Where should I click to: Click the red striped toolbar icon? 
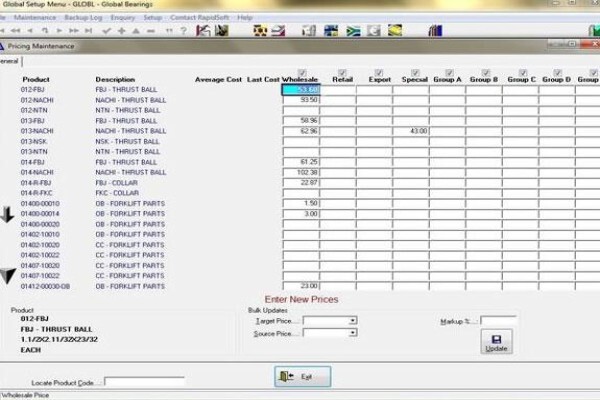click(279, 31)
